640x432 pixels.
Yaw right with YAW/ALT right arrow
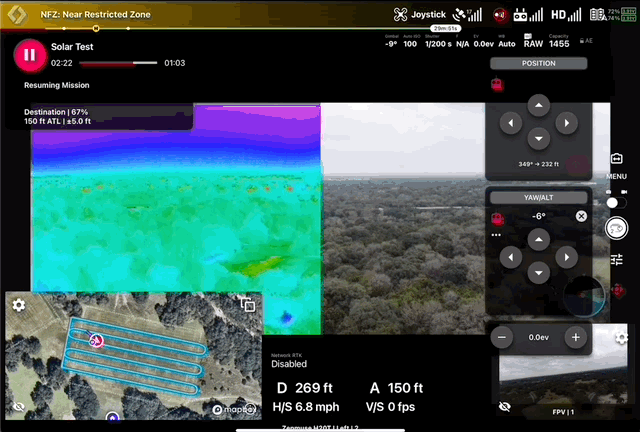tap(567, 257)
